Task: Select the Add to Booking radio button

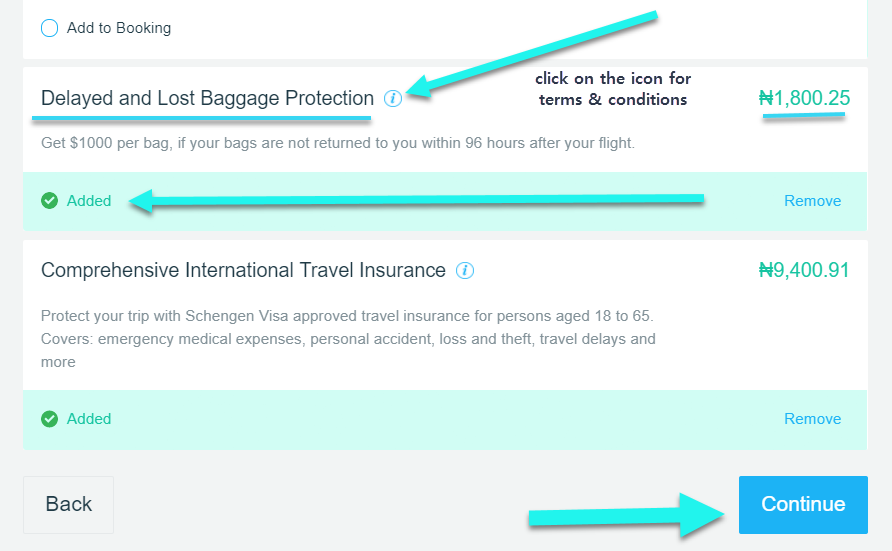Action: [x=49, y=28]
